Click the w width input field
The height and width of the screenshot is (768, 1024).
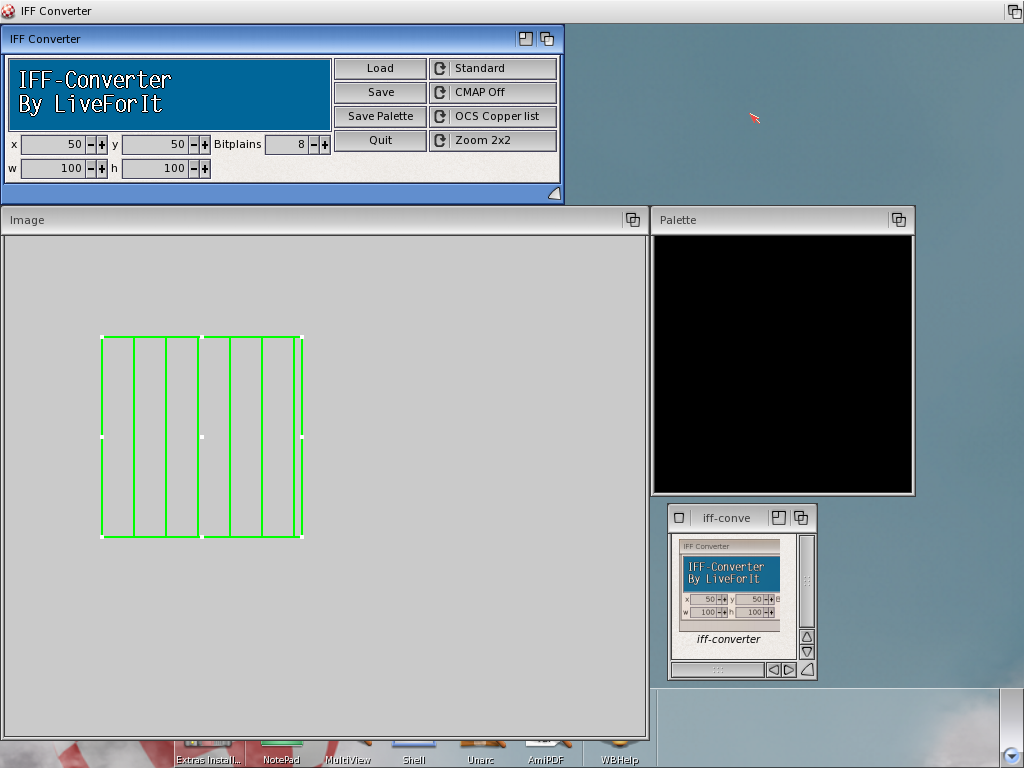(x=52, y=169)
